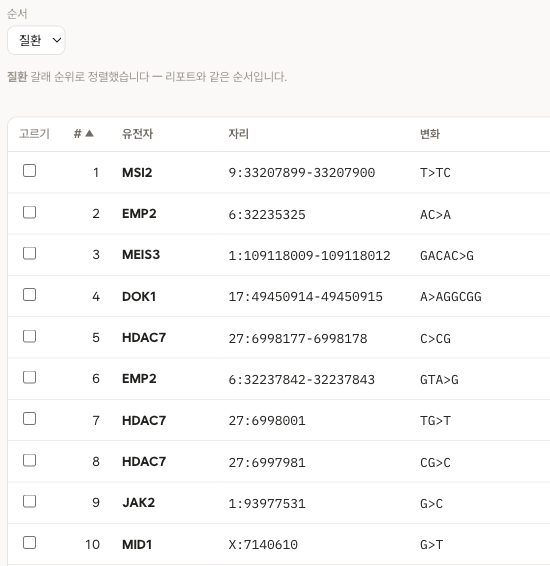Click location 6:32237842-32237843
The width and height of the screenshot is (550, 566).
(302, 380)
